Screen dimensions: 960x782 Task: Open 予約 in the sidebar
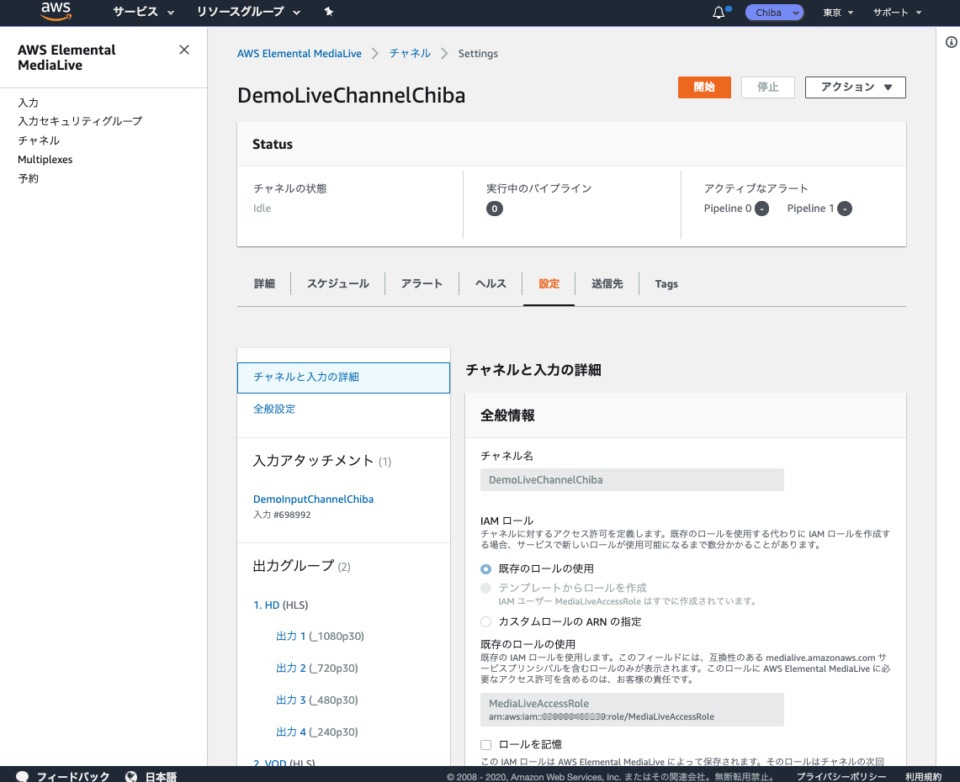(x=28, y=178)
